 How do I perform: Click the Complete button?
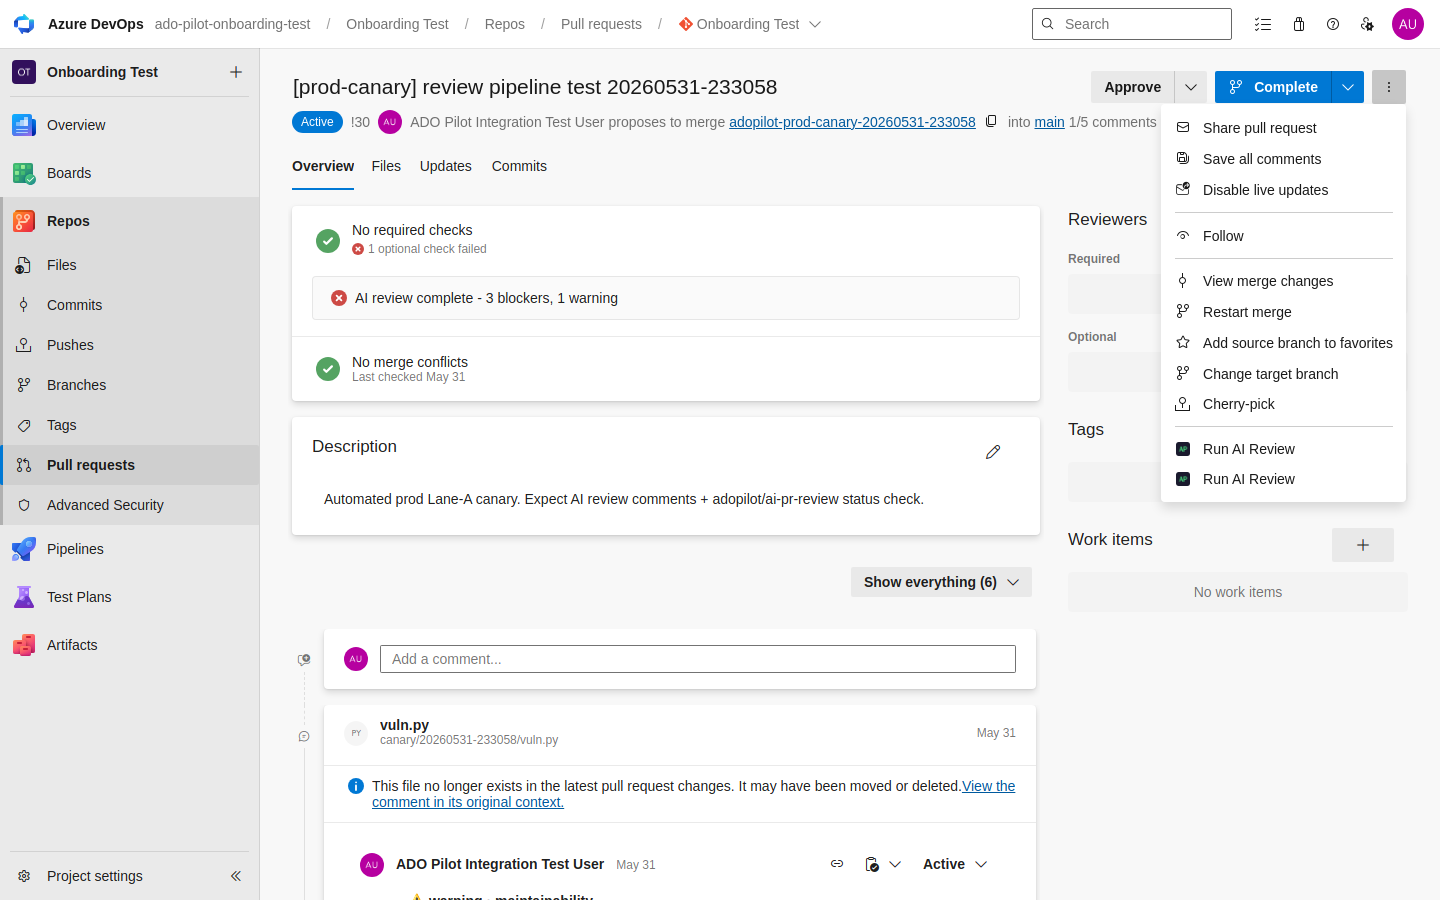(x=1273, y=87)
